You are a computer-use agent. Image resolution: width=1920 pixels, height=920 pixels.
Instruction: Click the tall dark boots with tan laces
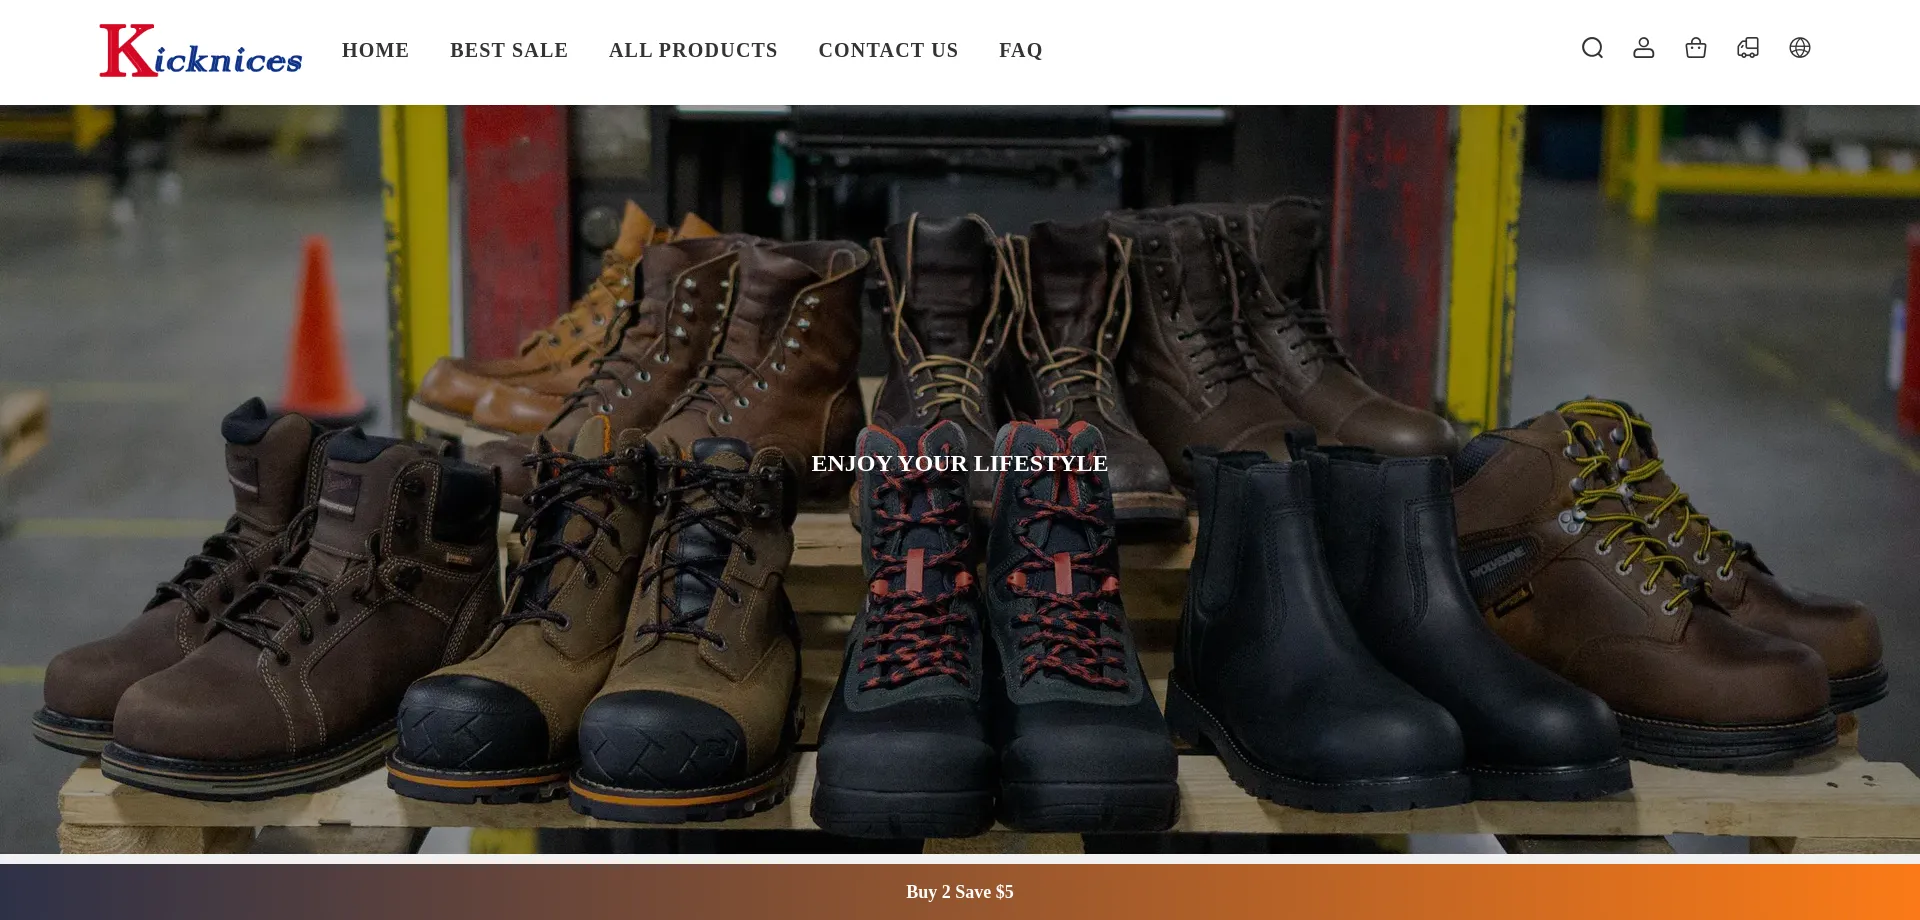pos(960,330)
